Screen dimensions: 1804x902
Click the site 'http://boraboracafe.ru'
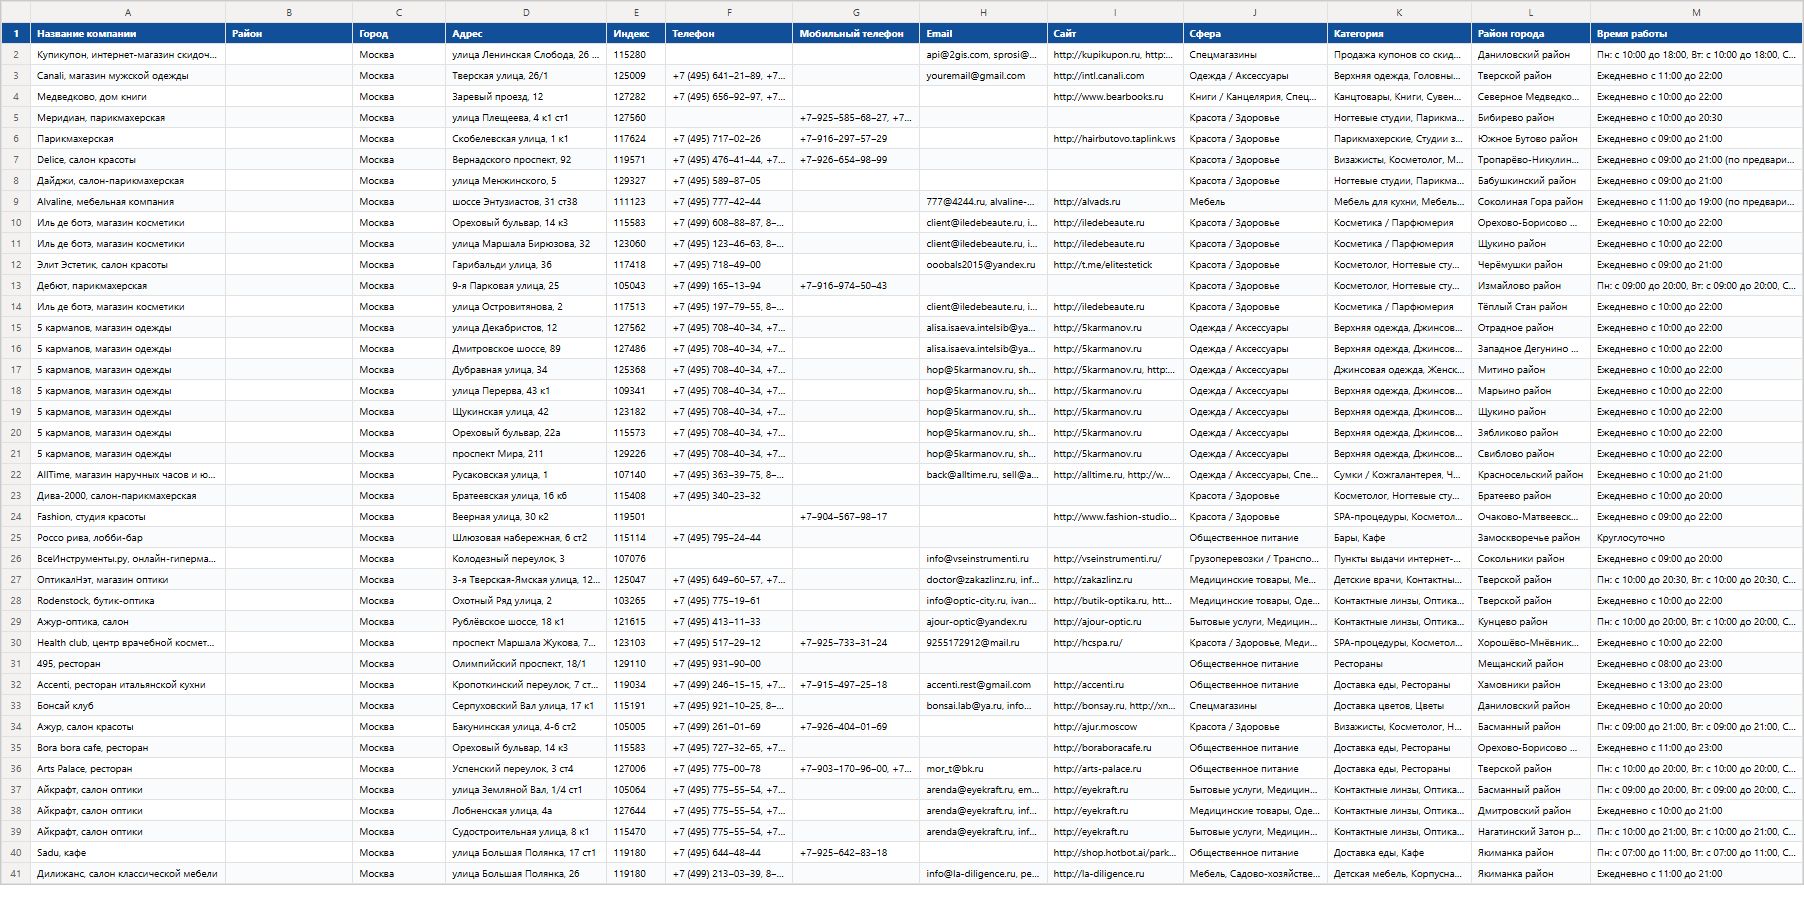point(1115,748)
